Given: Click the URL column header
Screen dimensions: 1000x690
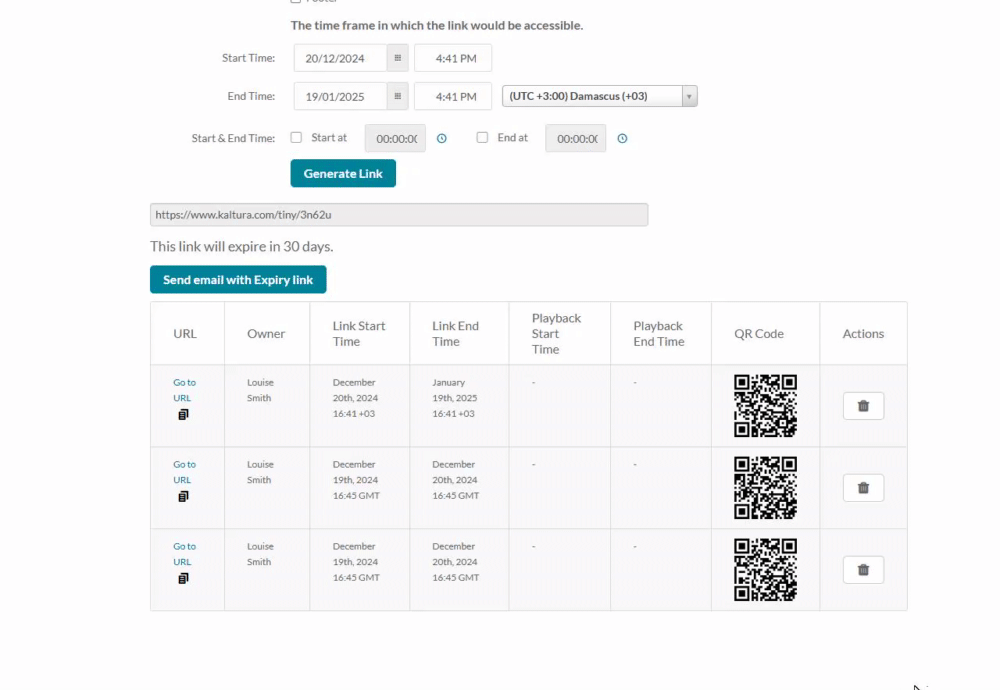Looking at the screenshot, I should click(x=185, y=334).
